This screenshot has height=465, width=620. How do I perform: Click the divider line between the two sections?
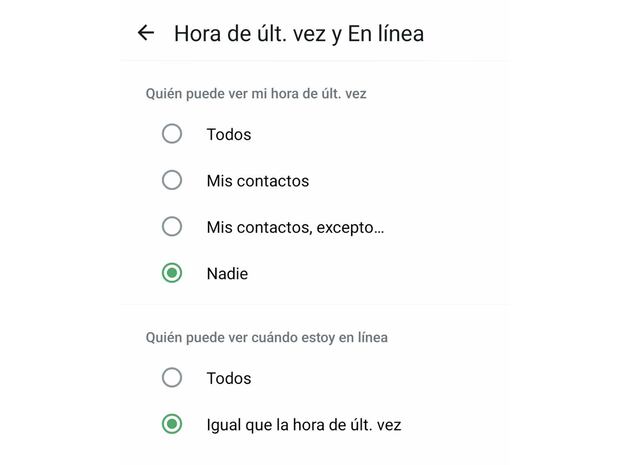[314, 305]
